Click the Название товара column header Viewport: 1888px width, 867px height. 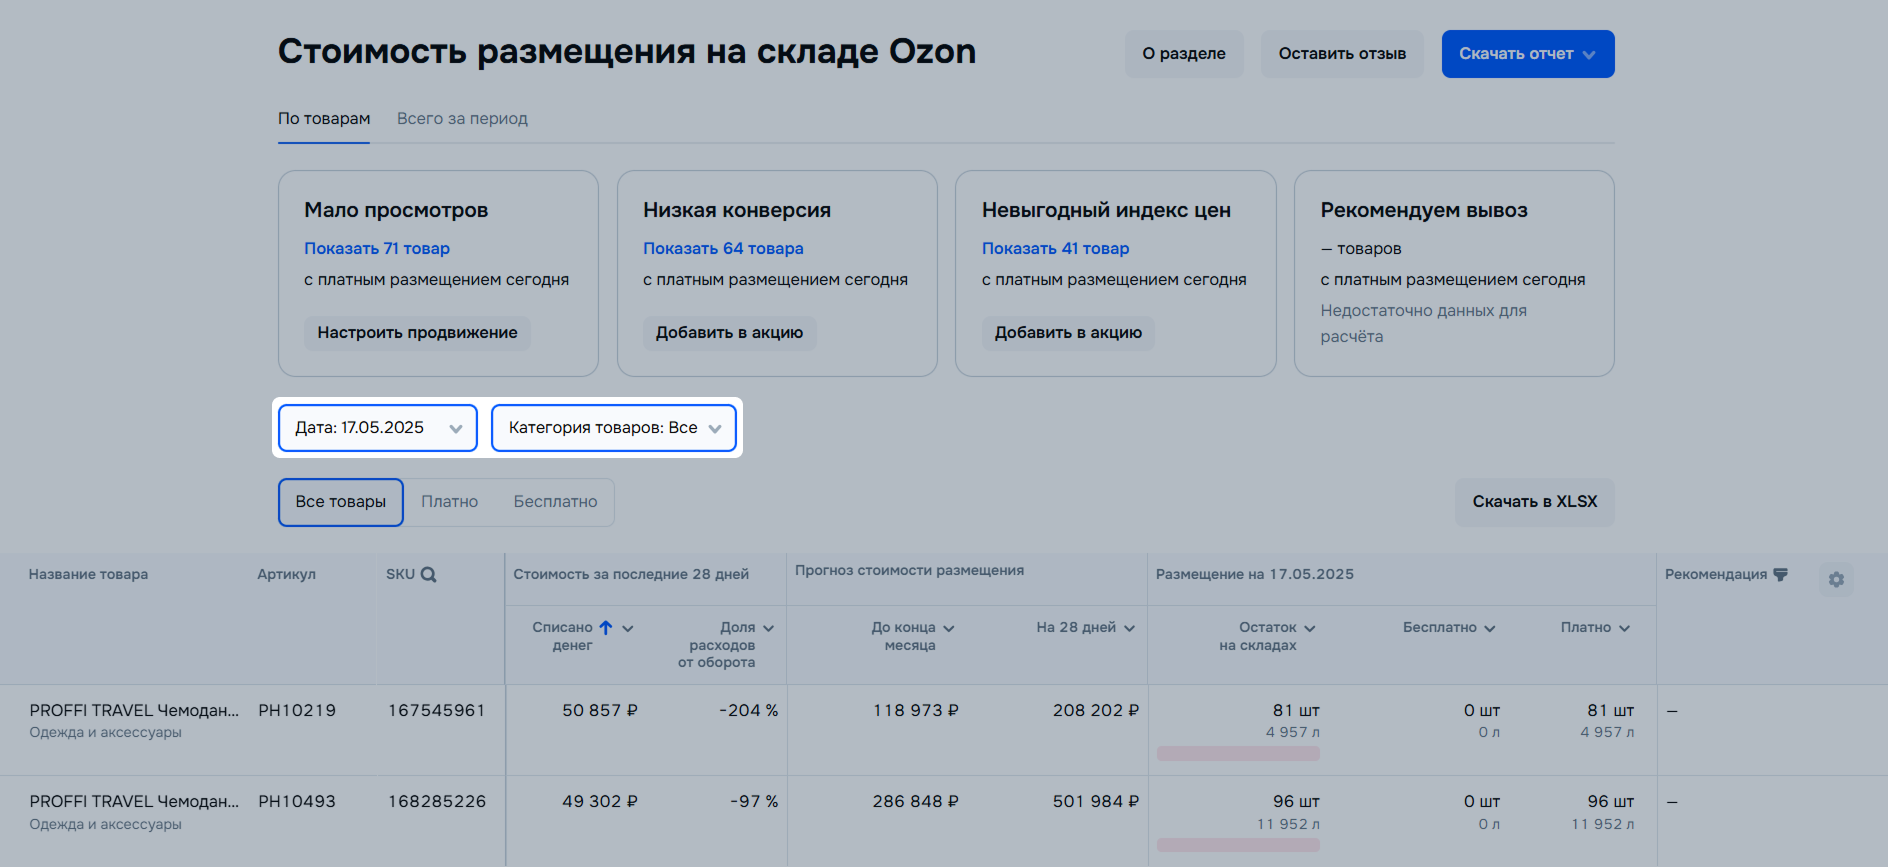click(x=88, y=575)
